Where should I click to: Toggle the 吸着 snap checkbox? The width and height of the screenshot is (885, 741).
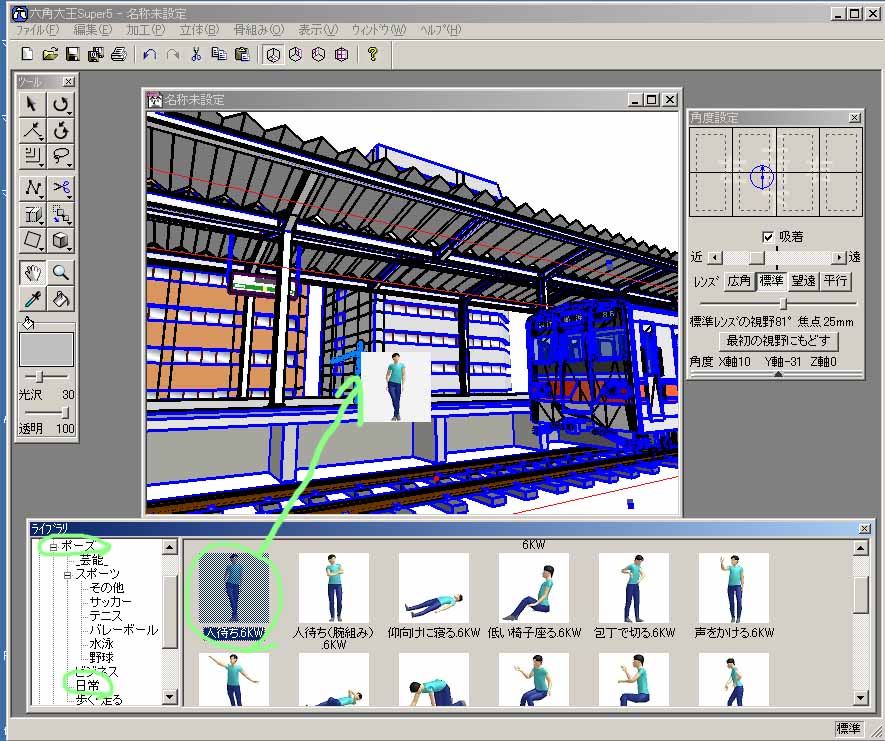[x=767, y=237]
